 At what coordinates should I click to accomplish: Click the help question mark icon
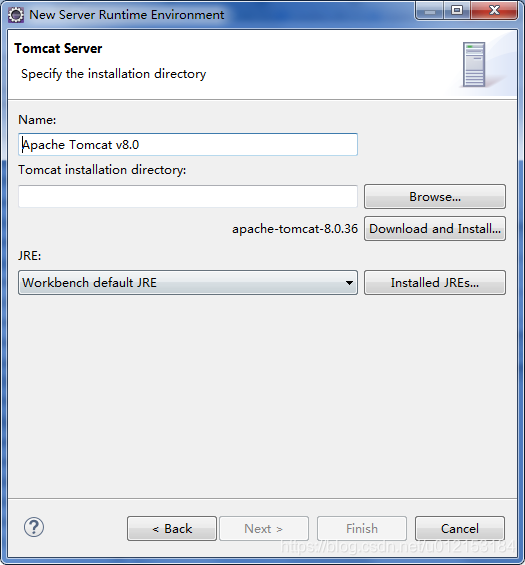coord(34,528)
